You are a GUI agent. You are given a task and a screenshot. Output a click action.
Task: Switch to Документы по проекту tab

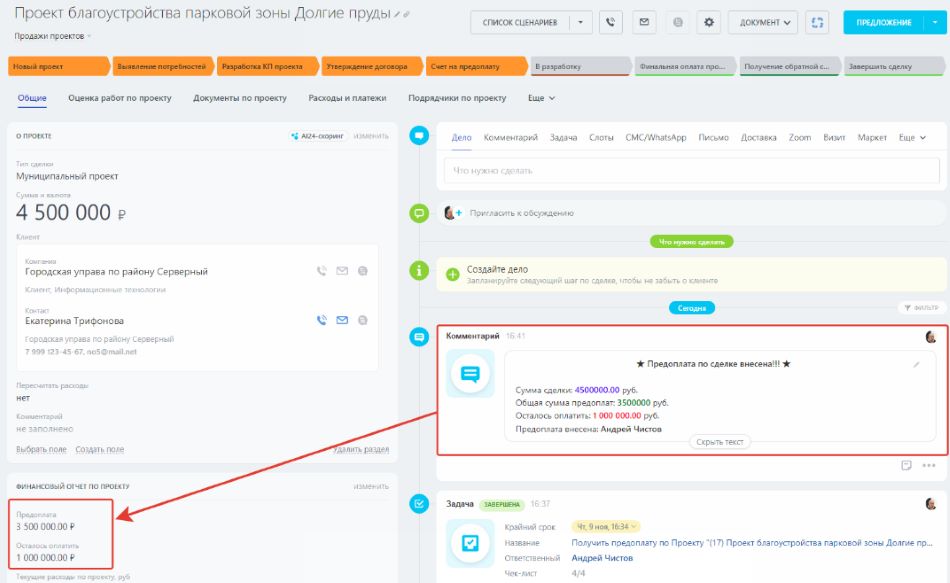click(x=240, y=98)
